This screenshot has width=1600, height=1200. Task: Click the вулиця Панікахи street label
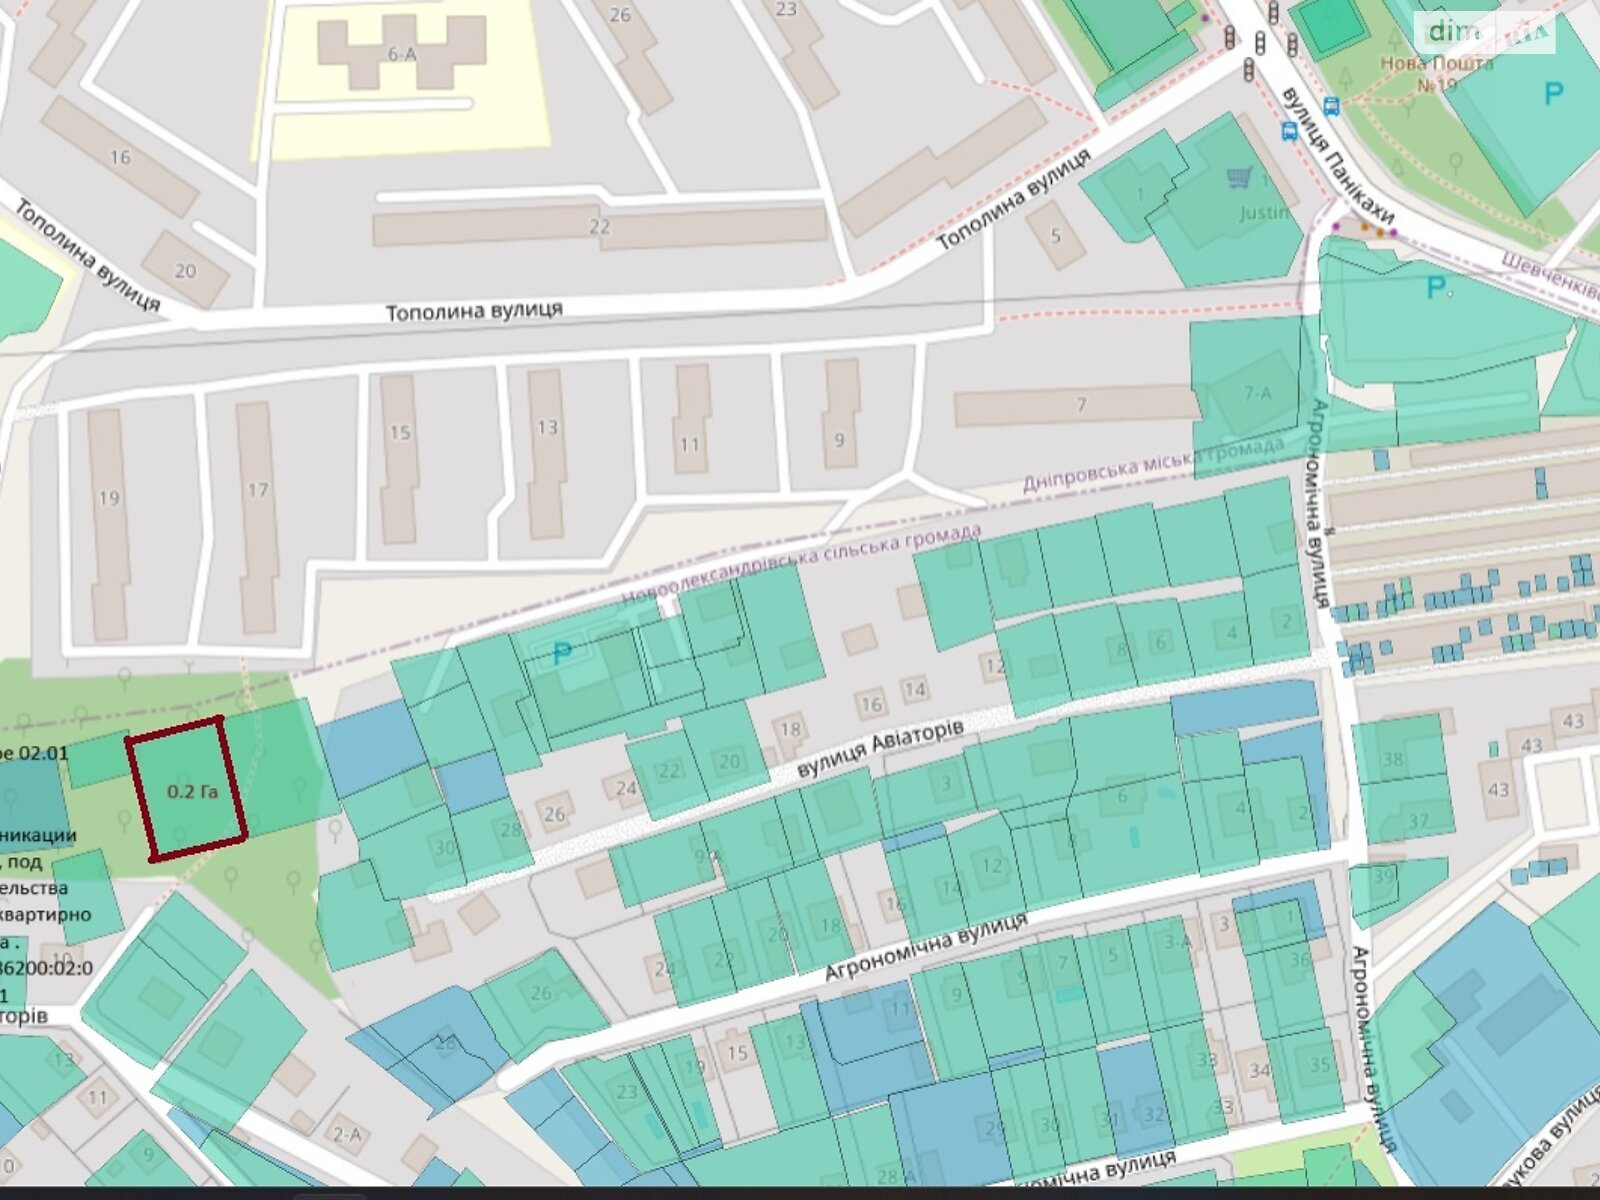click(x=1337, y=156)
